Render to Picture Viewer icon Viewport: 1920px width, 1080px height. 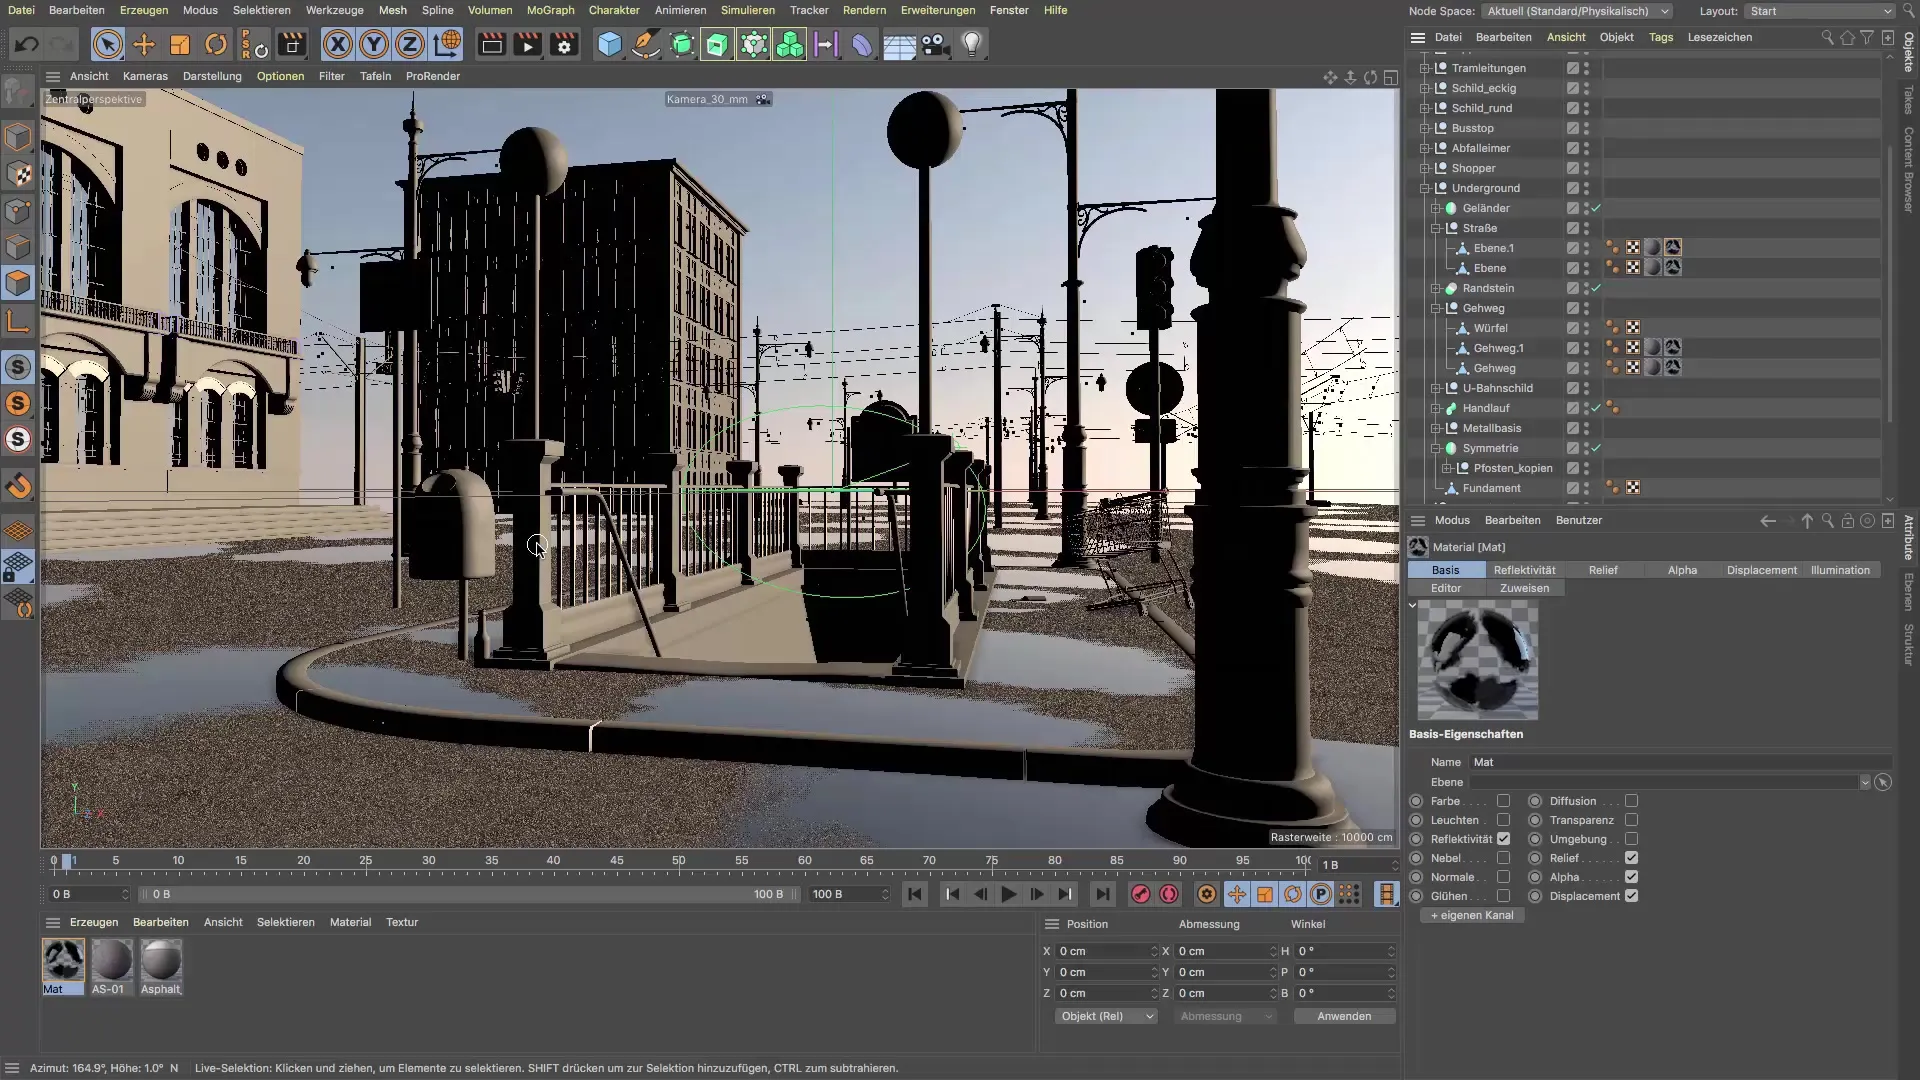pyautogui.click(x=527, y=44)
